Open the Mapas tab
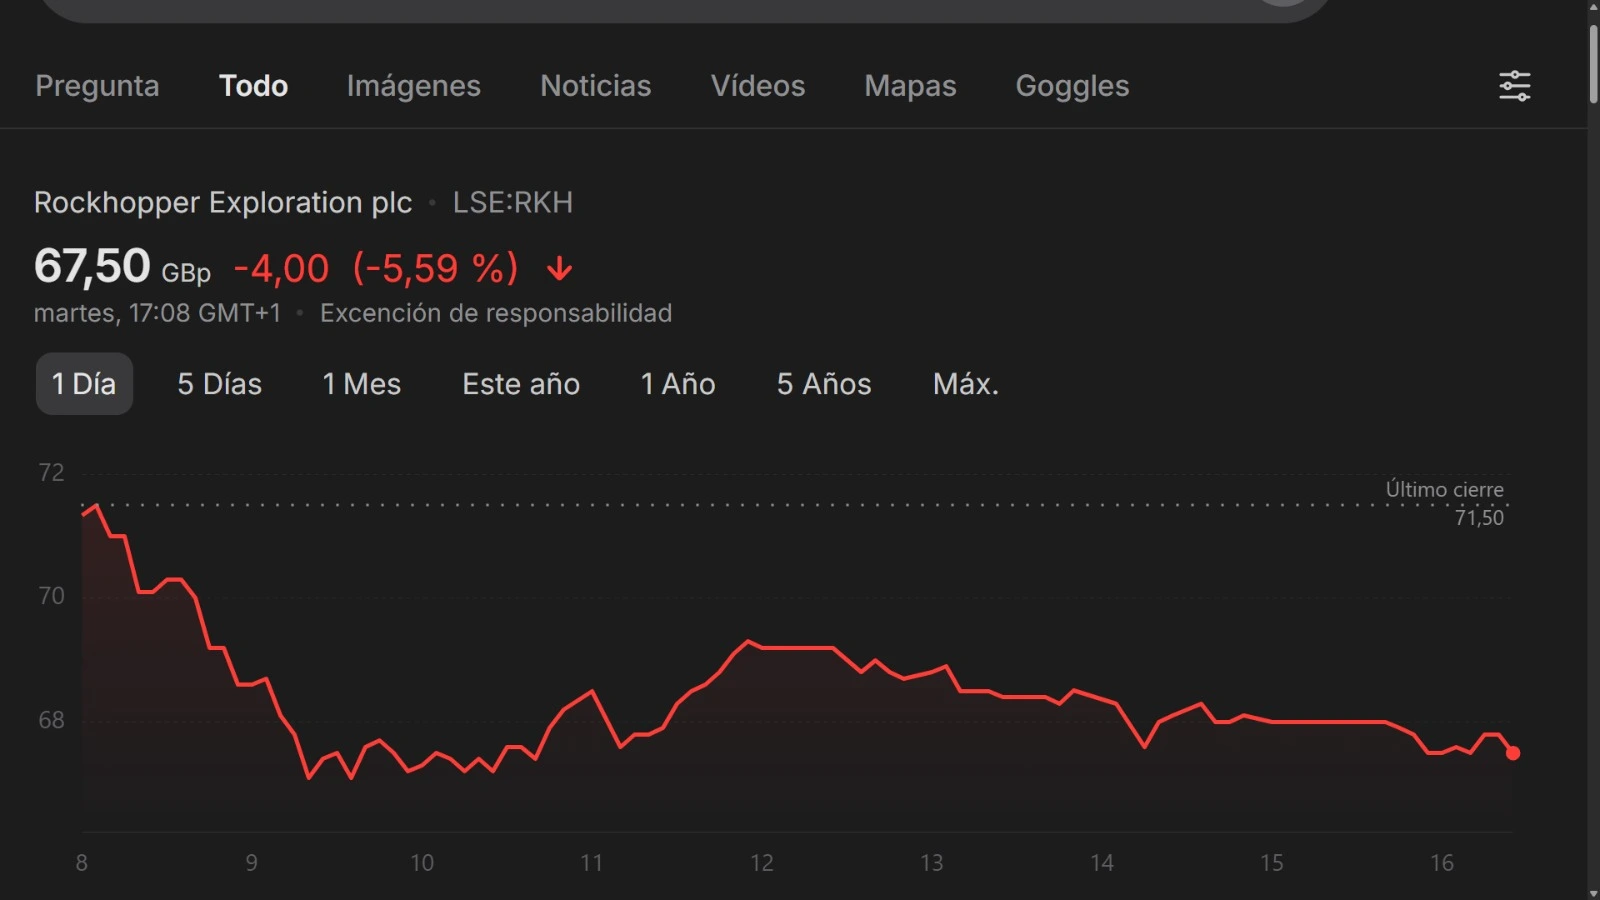Screen dimensions: 1600x900 click(x=910, y=86)
